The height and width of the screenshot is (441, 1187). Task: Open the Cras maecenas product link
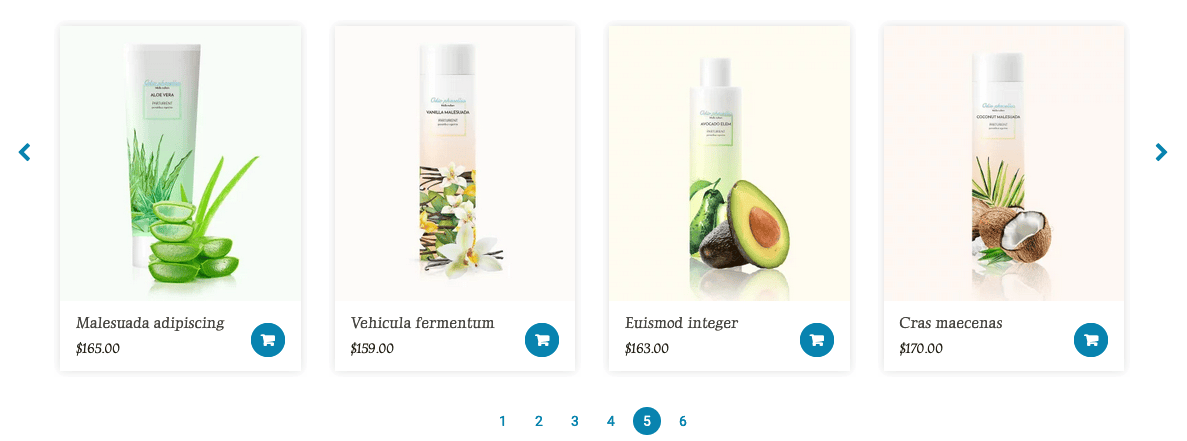(x=951, y=324)
